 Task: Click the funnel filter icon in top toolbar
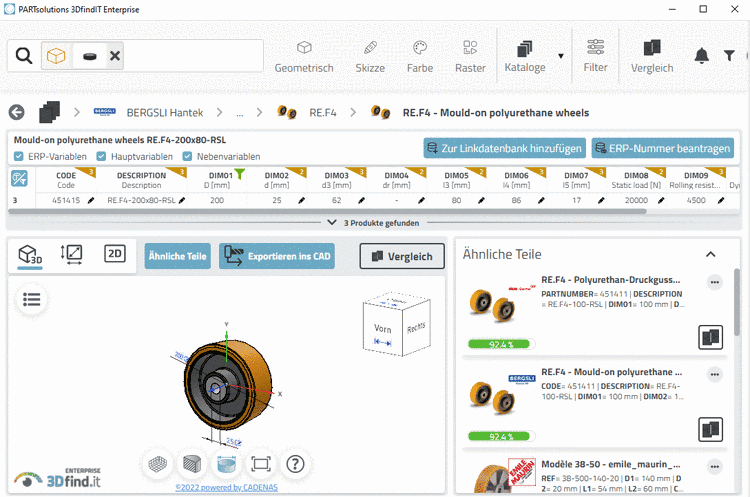(729, 55)
